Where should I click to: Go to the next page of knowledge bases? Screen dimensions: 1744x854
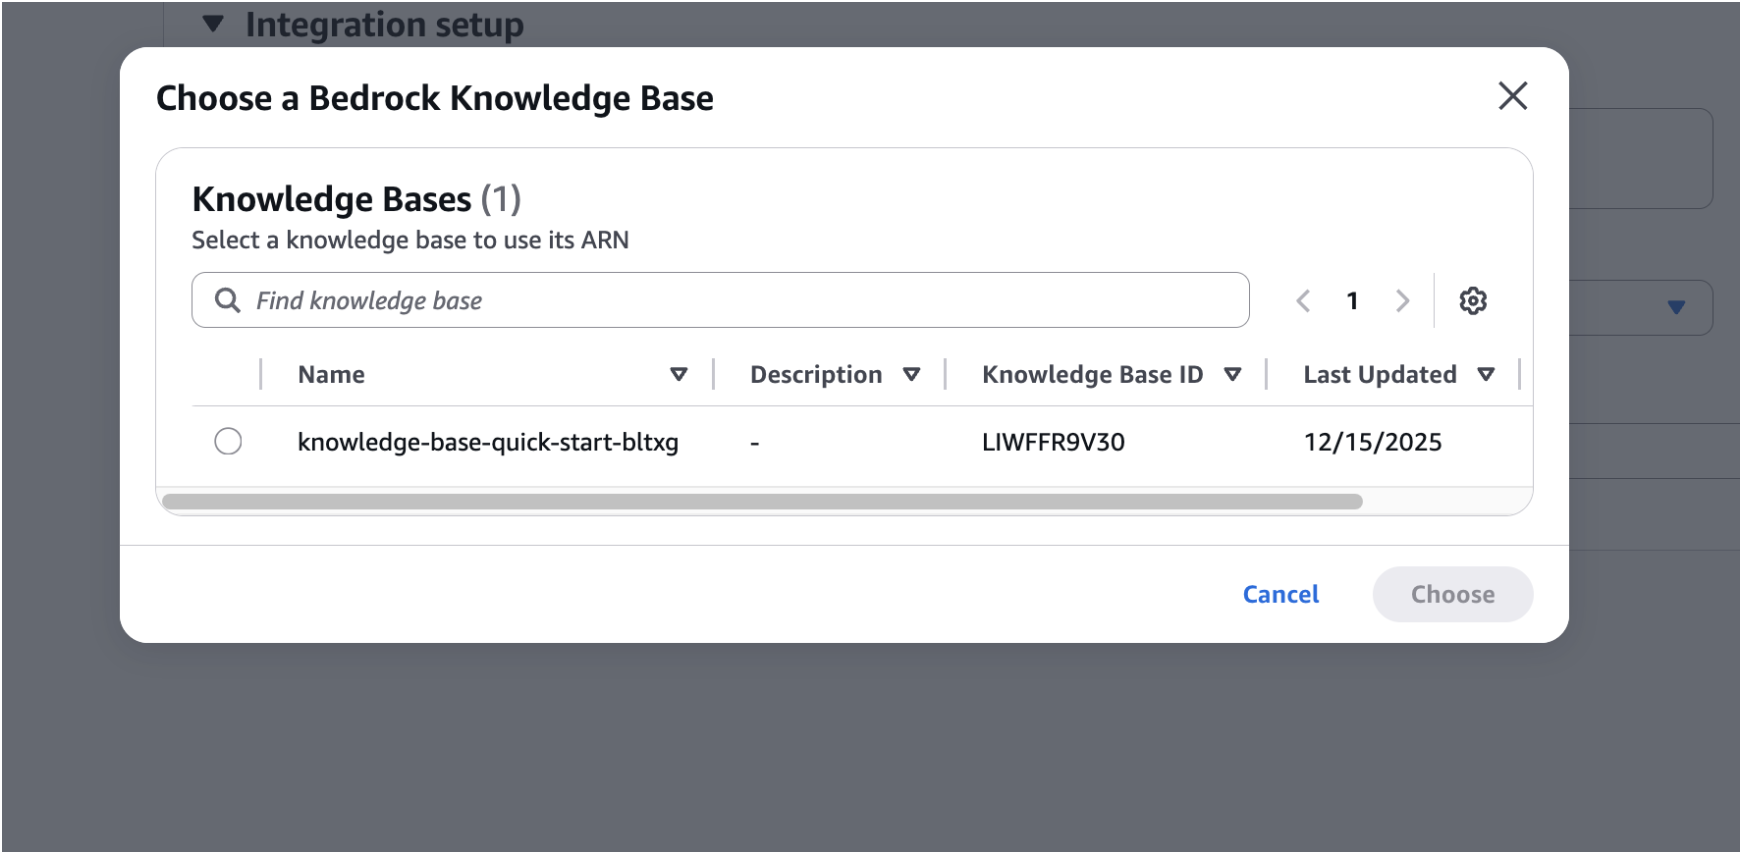tap(1402, 301)
